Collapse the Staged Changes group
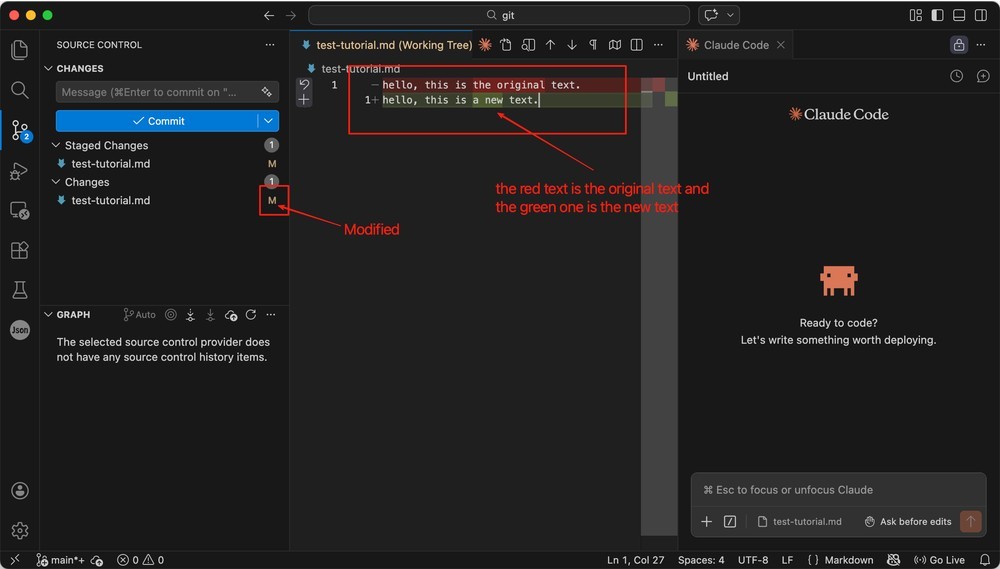Viewport: 1000px width, 569px height. tap(56, 145)
